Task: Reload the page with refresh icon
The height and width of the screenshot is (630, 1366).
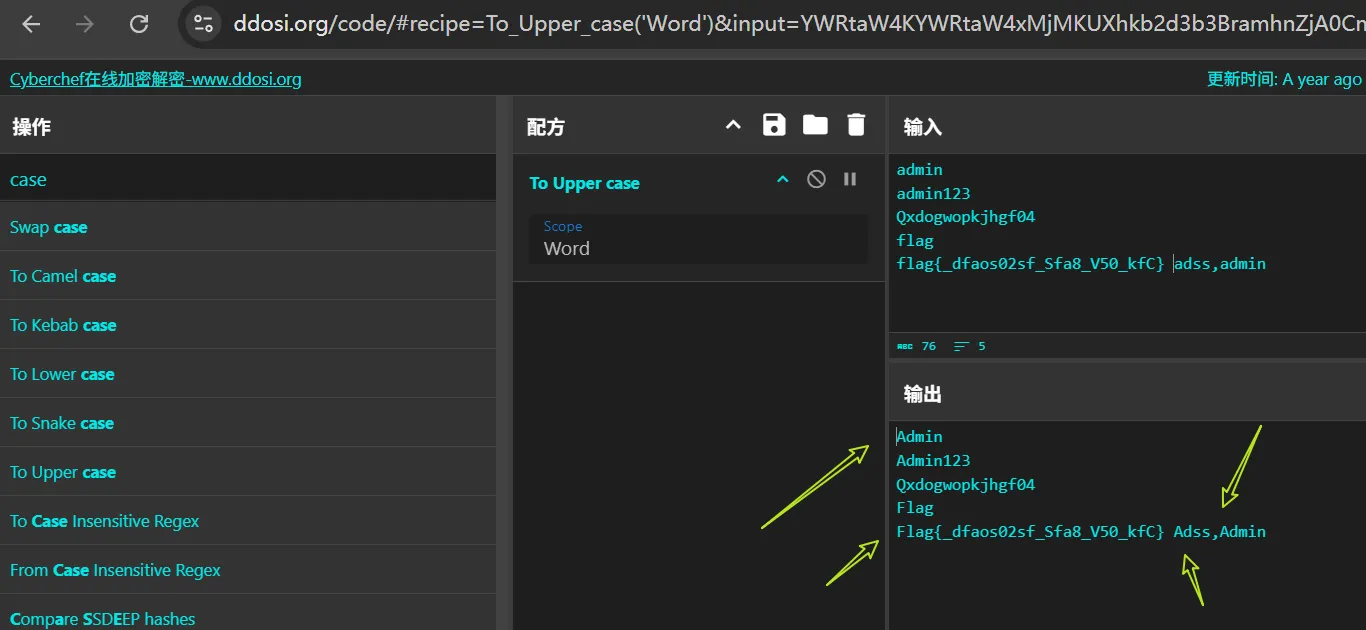Action: click(139, 24)
